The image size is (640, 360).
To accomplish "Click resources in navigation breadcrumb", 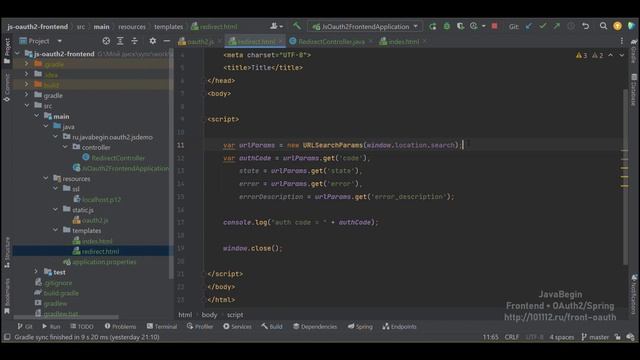I will coord(132,27).
